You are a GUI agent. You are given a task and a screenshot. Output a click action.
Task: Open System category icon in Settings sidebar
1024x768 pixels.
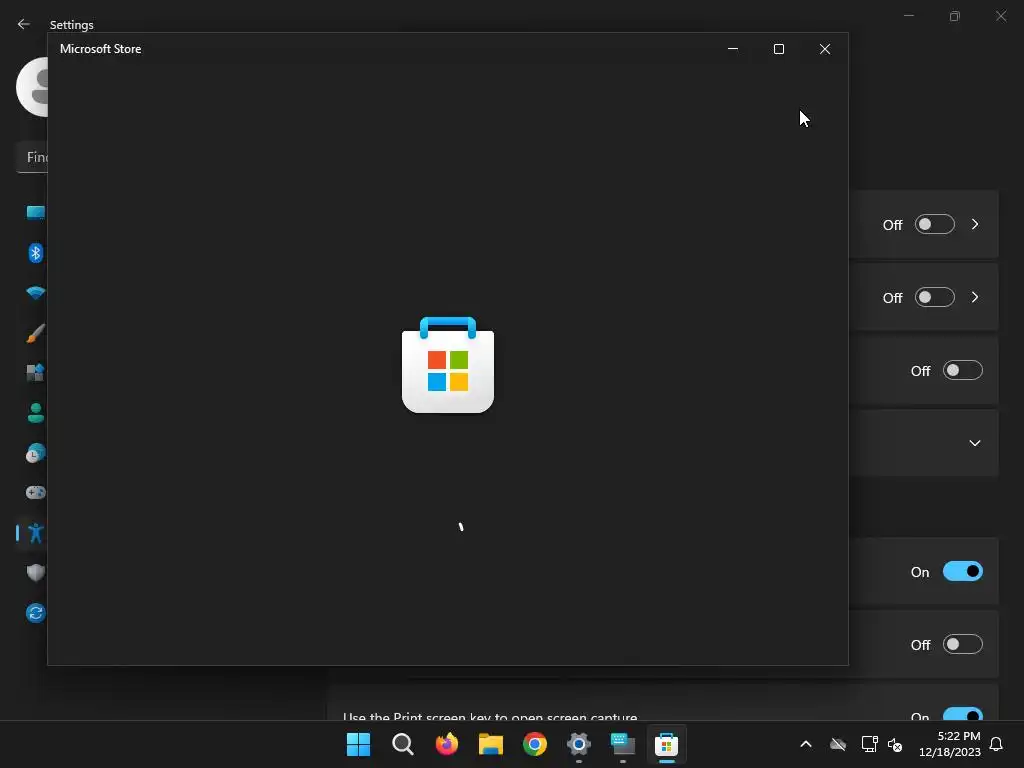point(36,212)
